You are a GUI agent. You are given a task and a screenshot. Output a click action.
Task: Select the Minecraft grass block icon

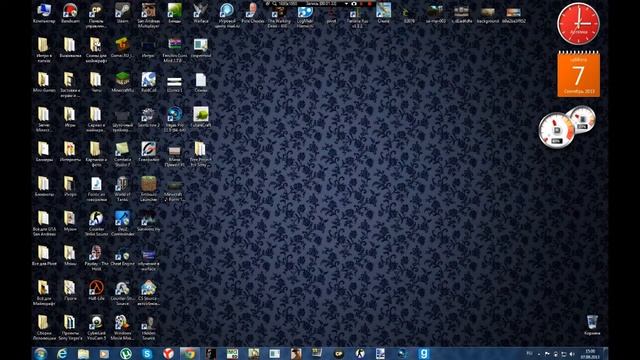122,82
